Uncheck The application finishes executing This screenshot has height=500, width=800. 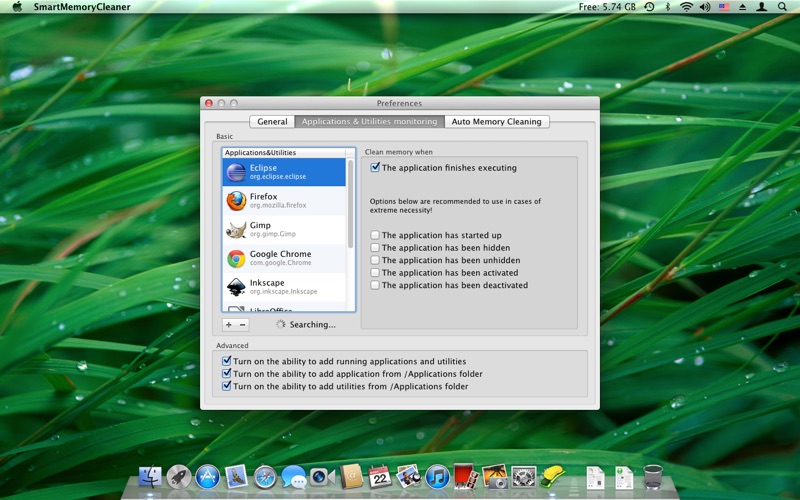(x=375, y=167)
